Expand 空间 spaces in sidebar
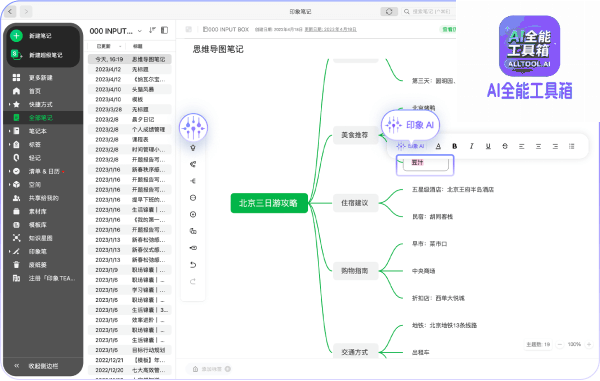The width and height of the screenshot is (600, 381). tap(9, 184)
